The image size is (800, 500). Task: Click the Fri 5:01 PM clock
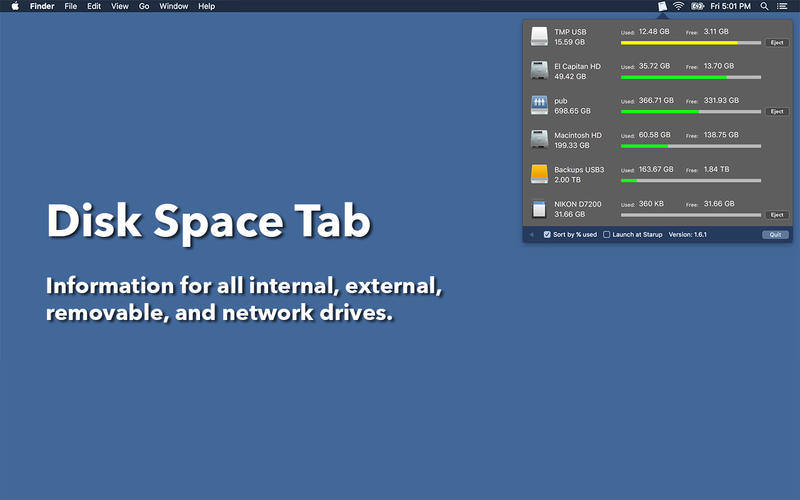tap(731, 6)
